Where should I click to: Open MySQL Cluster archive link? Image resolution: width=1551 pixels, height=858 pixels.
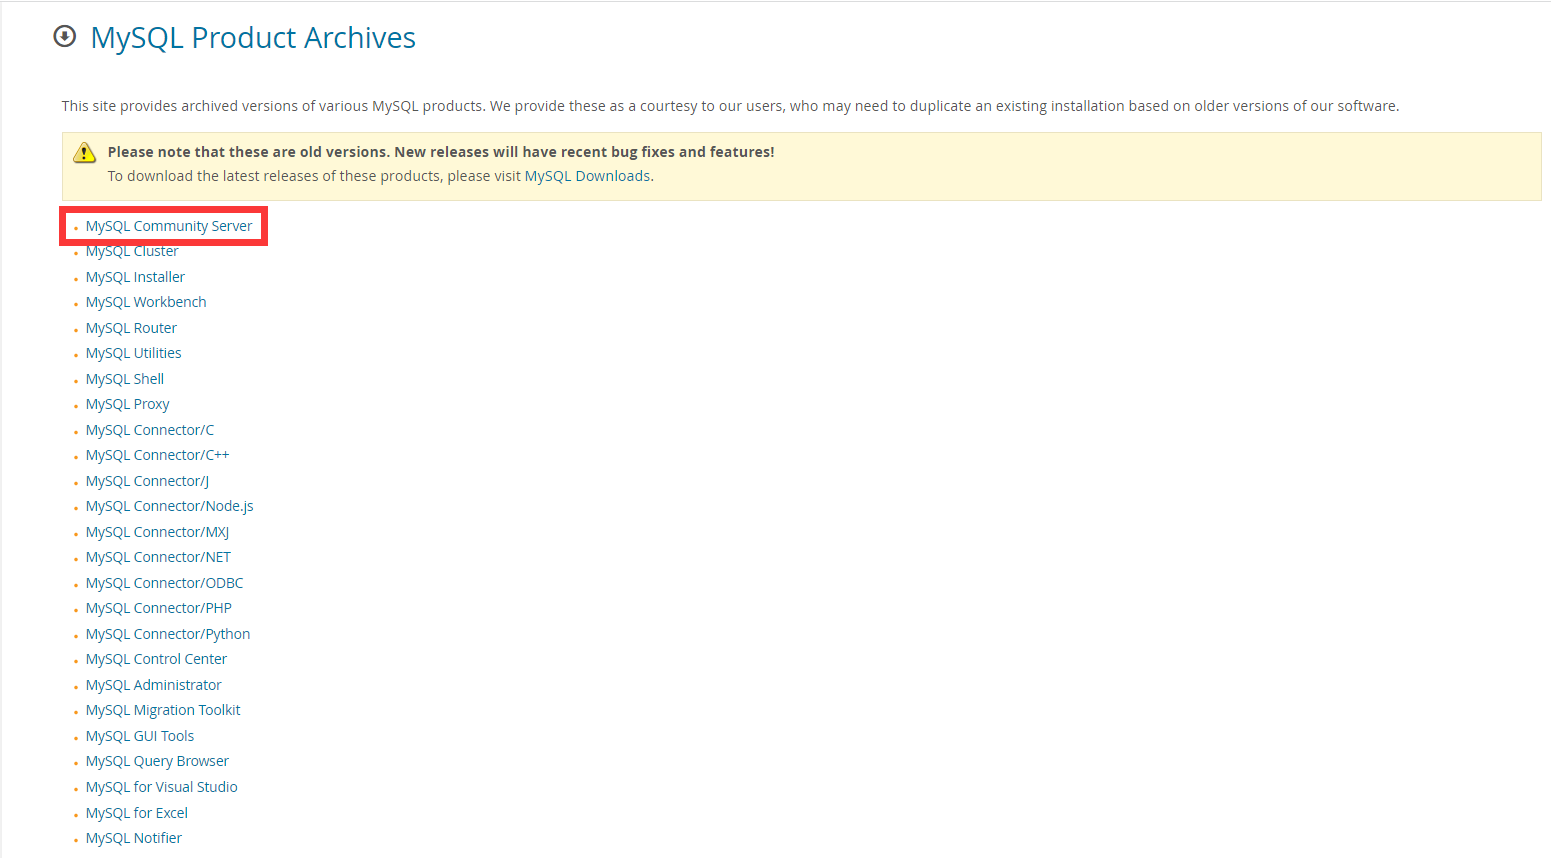(132, 251)
